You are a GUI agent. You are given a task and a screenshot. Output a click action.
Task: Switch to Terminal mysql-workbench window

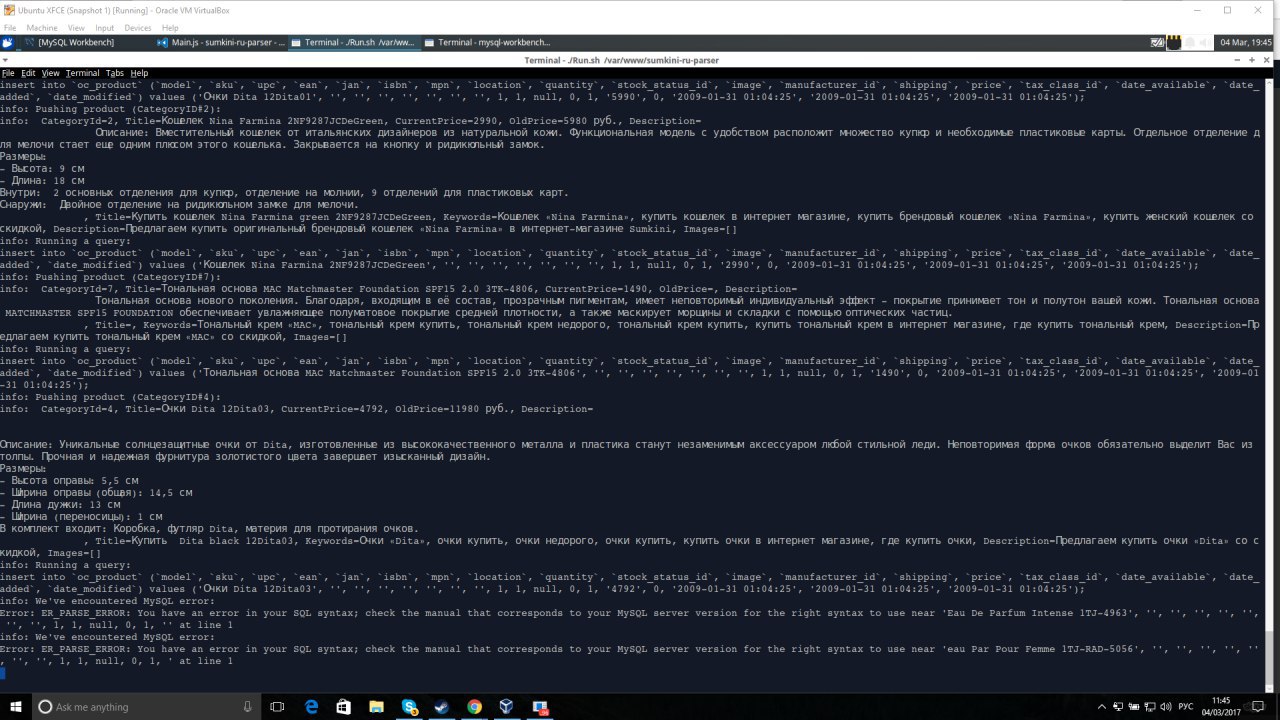[486, 43]
